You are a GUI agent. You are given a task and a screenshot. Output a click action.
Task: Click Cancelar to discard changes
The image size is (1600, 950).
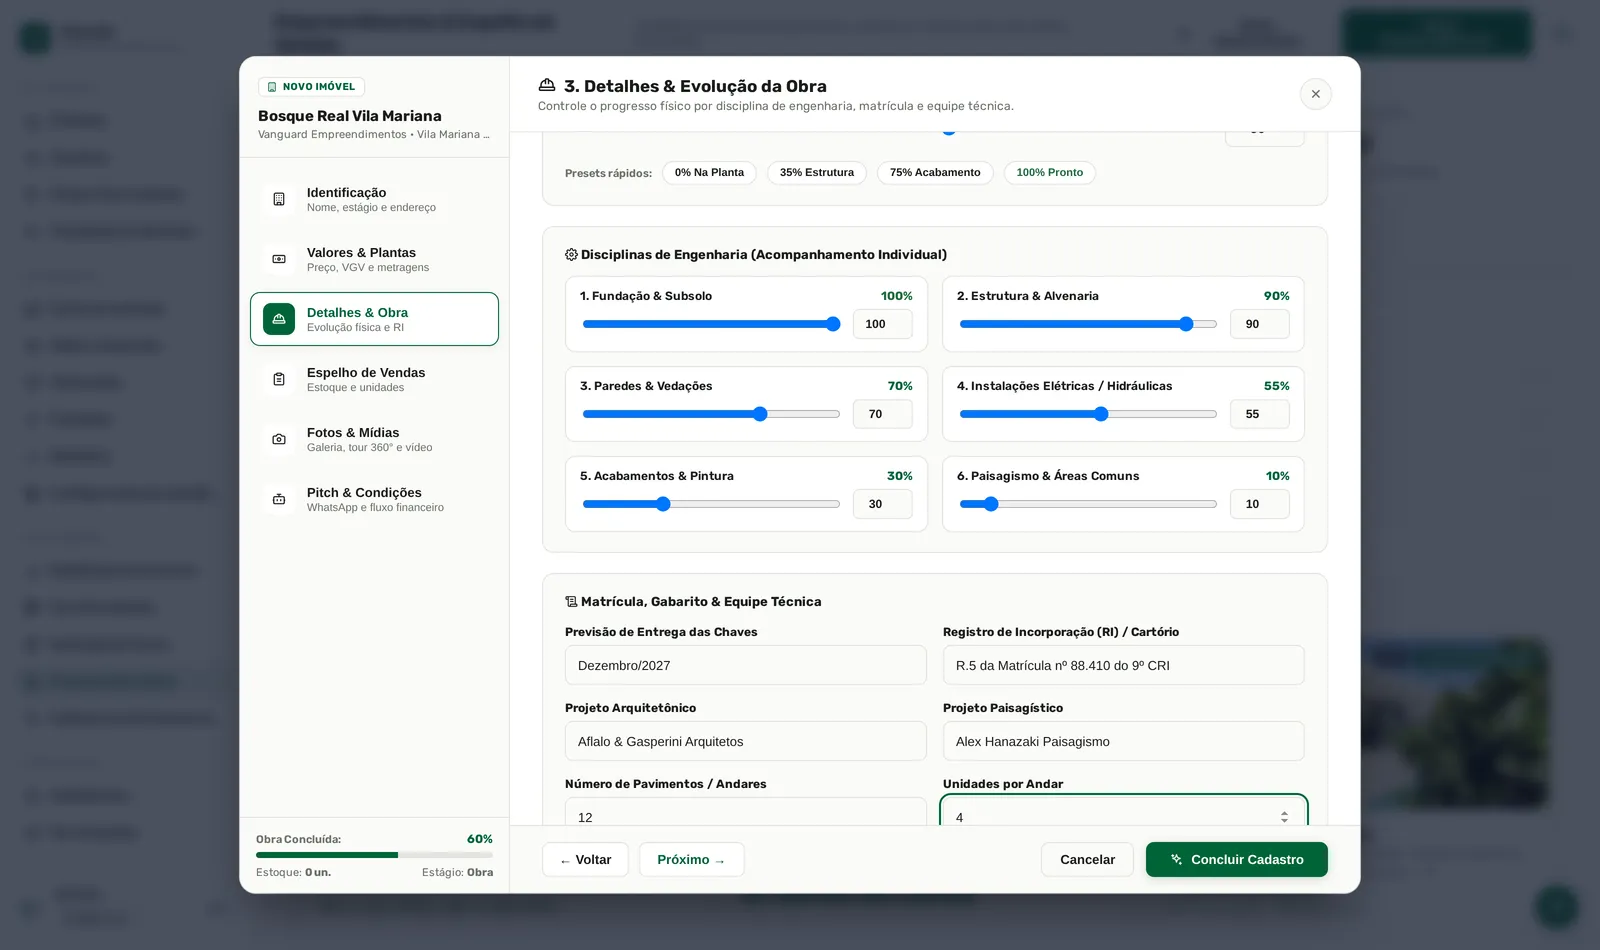(1087, 860)
